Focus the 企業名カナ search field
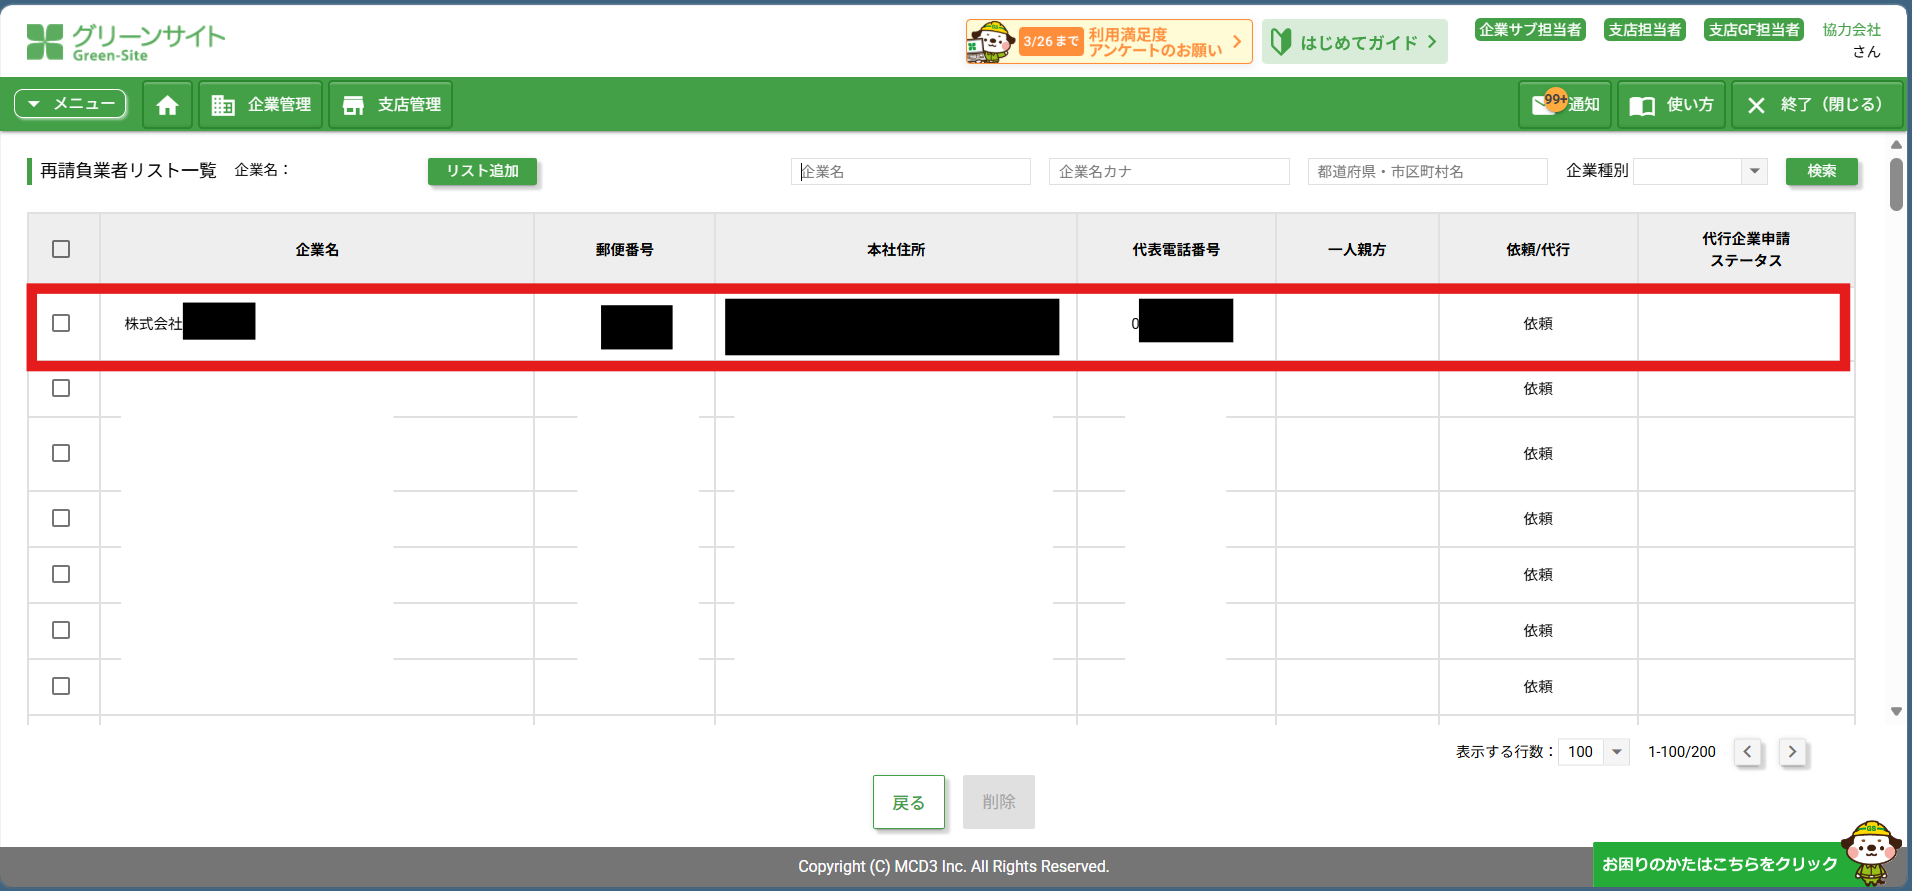Image resolution: width=1912 pixels, height=891 pixels. (1168, 172)
